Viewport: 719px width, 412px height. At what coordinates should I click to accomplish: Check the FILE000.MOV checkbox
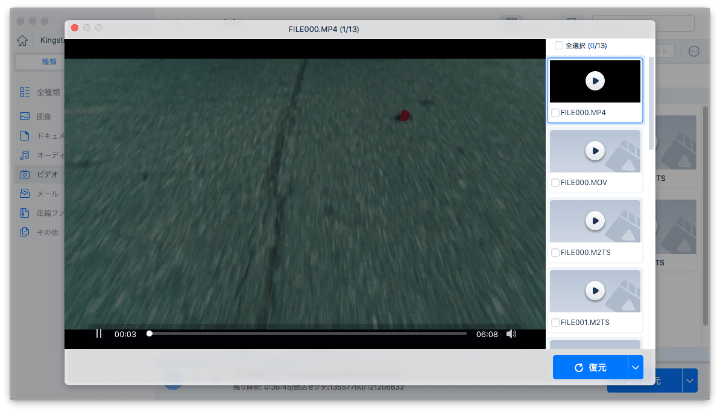(x=555, y=183)
